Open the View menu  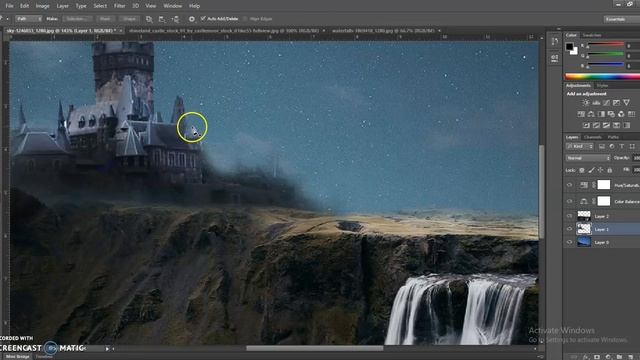click(151, 6)
